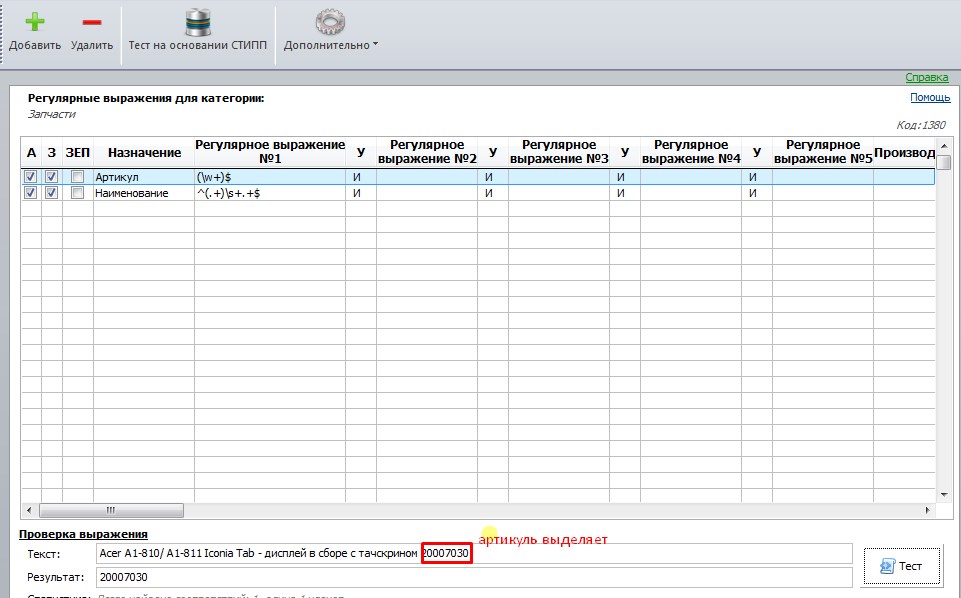Click the ЗЕП column header
This screenshot has height=598, width=961.
77,152
